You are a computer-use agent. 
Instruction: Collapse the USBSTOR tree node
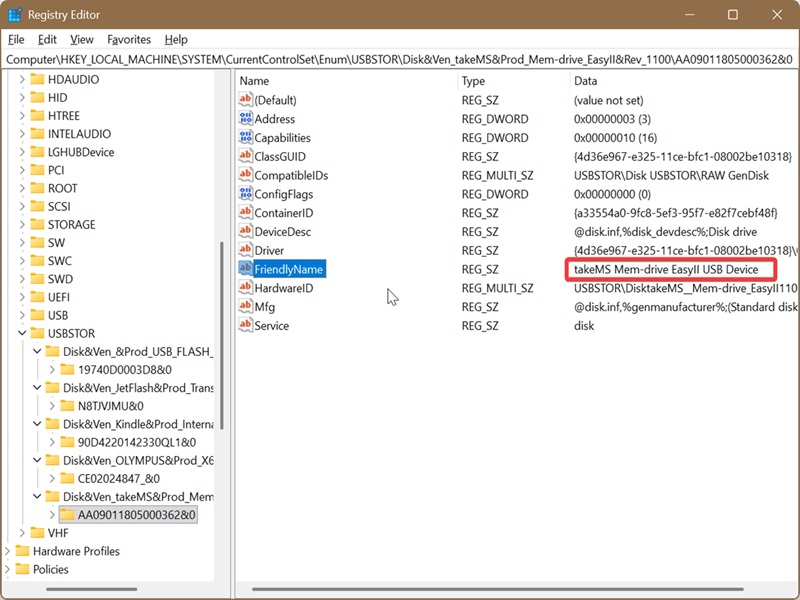[22, 333]
